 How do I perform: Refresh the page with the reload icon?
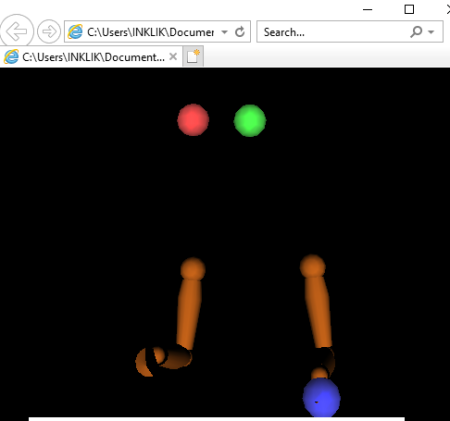click(x=240, y=32)
